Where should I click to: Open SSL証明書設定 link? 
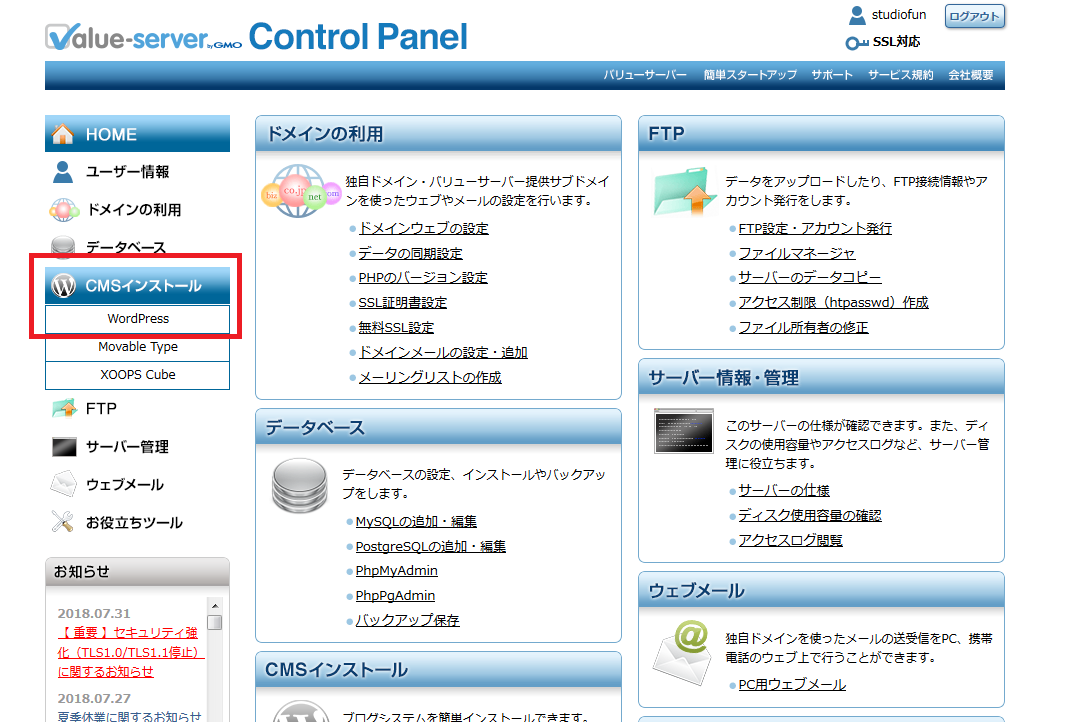(x=402, y=303)
